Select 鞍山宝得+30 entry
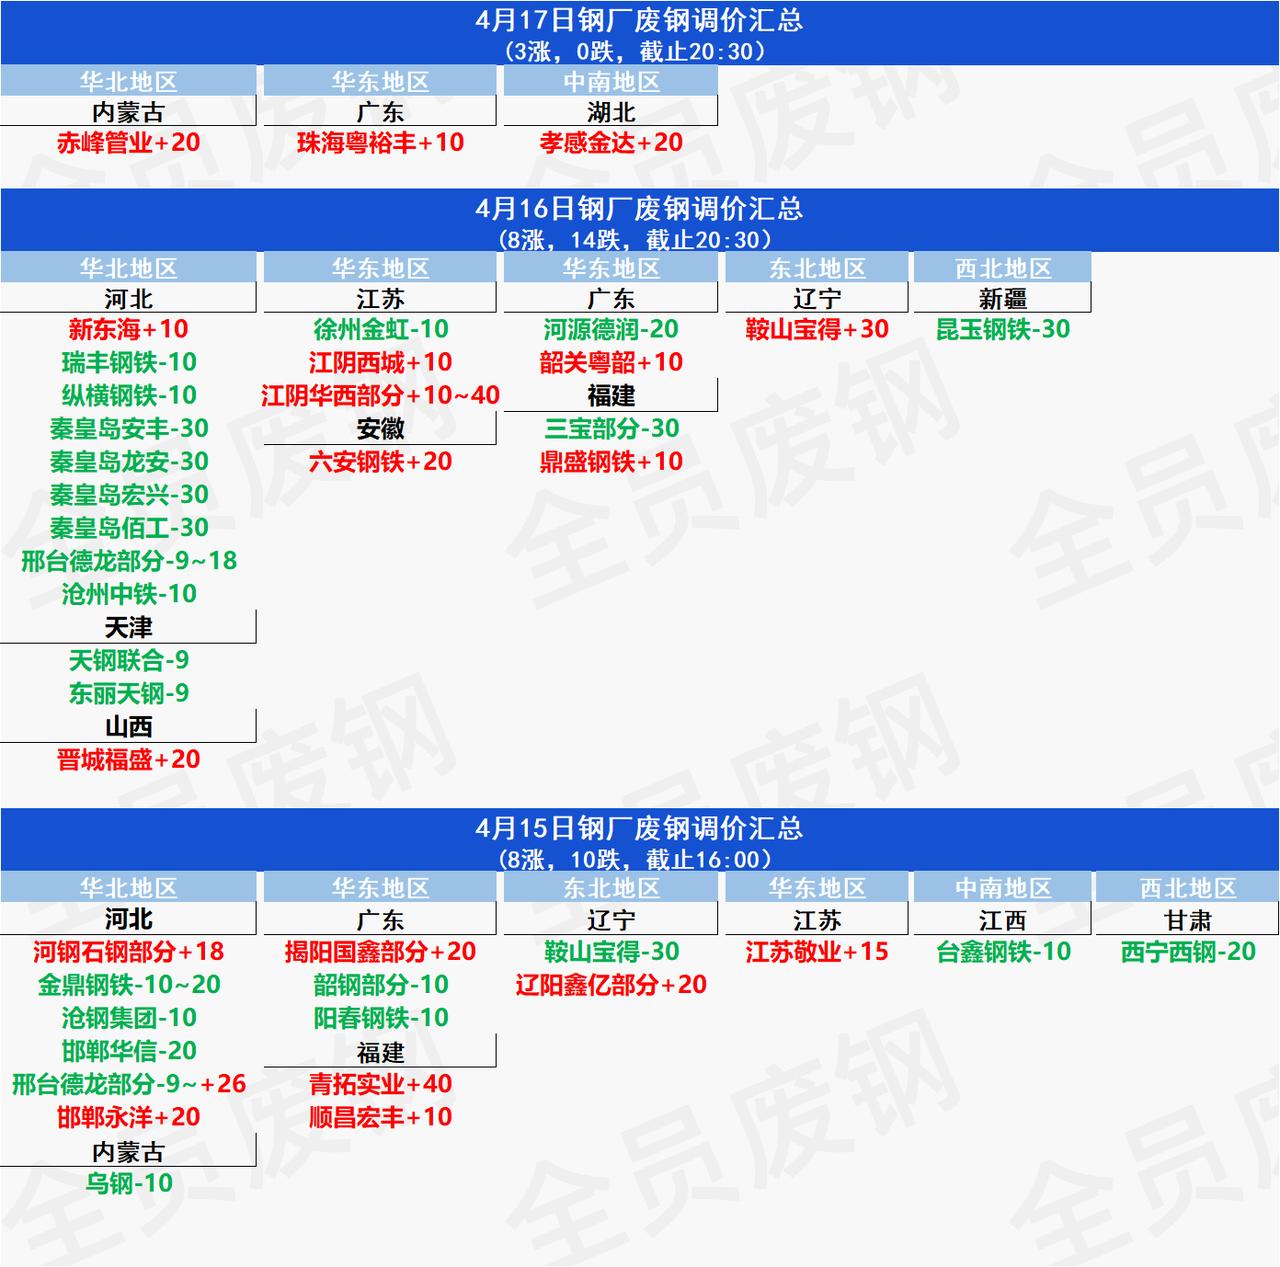Viewport: 1280px width, 1267px height. click(817, 329)
